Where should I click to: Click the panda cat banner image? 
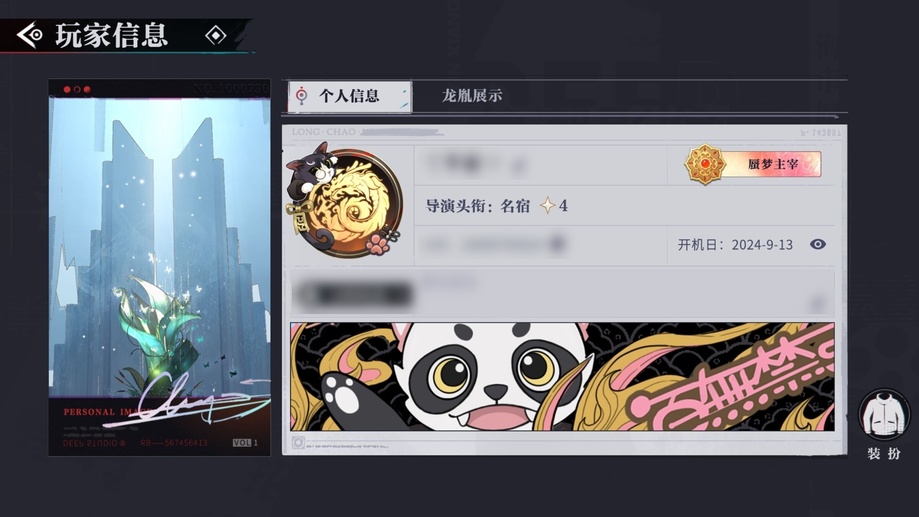point(562,376)
